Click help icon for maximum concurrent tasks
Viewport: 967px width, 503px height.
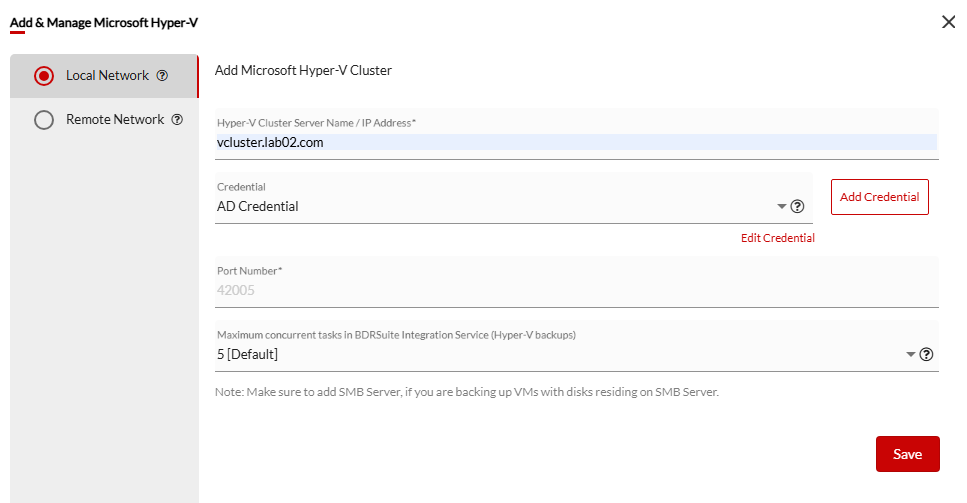[x=926, y=354]
